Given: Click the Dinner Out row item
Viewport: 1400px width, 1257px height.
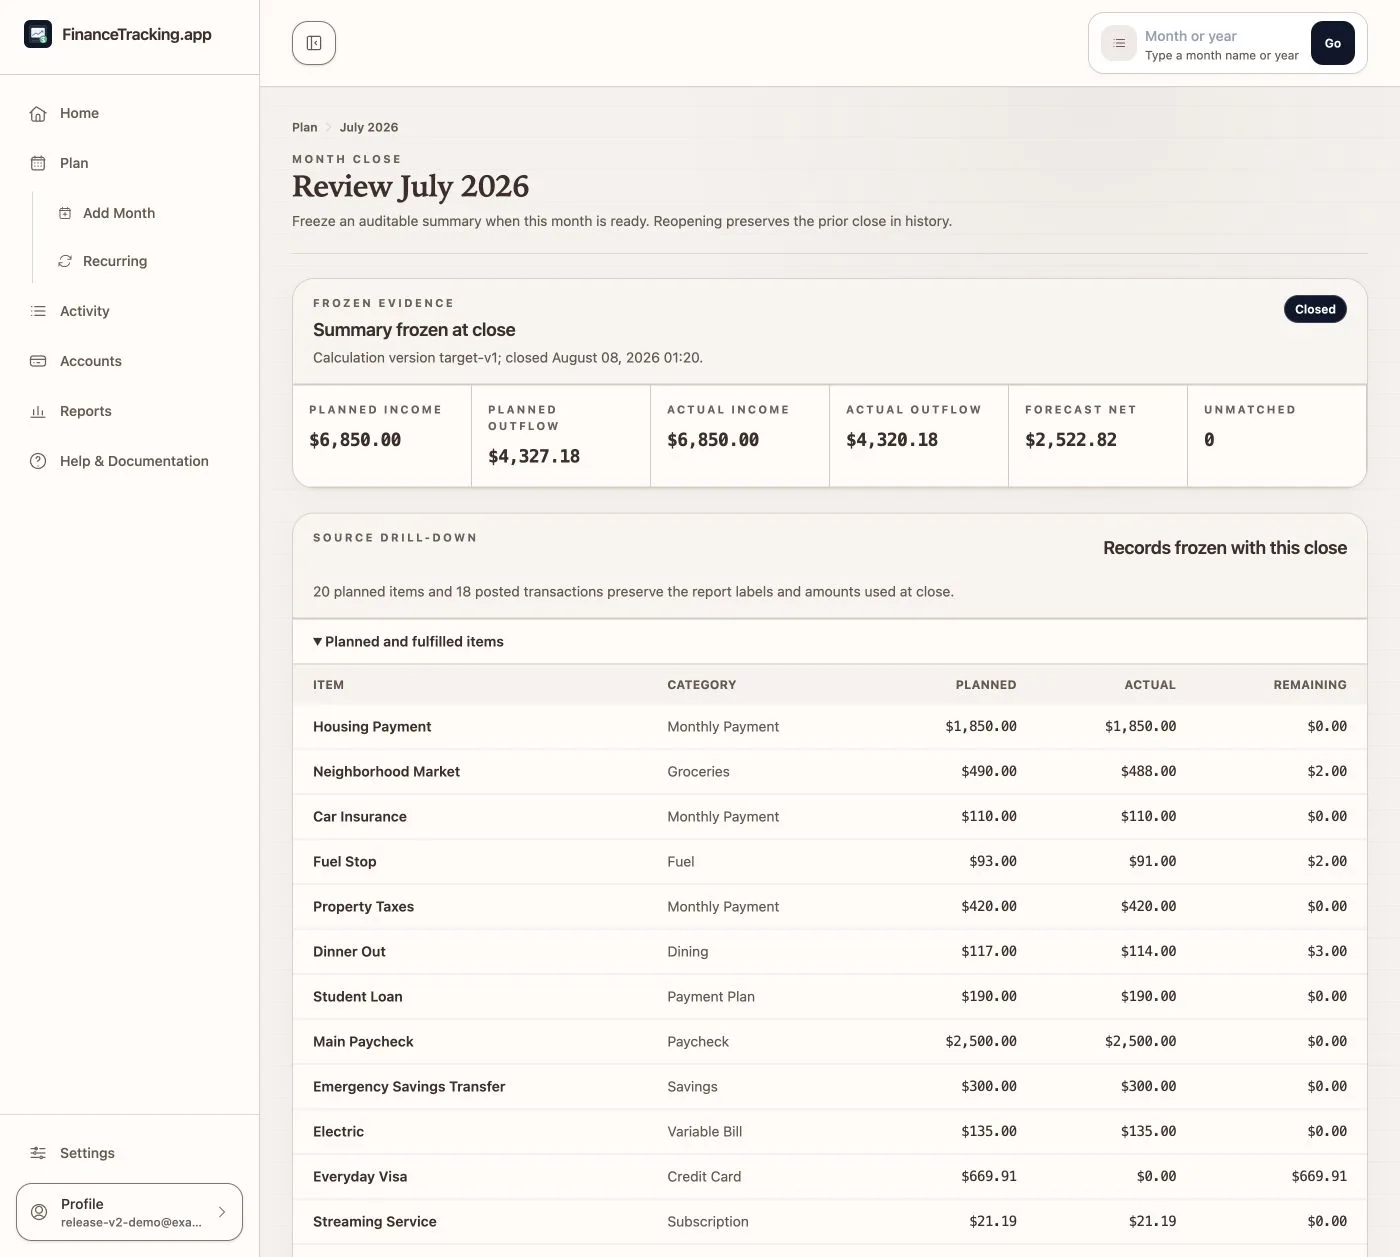Looking at the screenshot, I should tap(349, 952).
